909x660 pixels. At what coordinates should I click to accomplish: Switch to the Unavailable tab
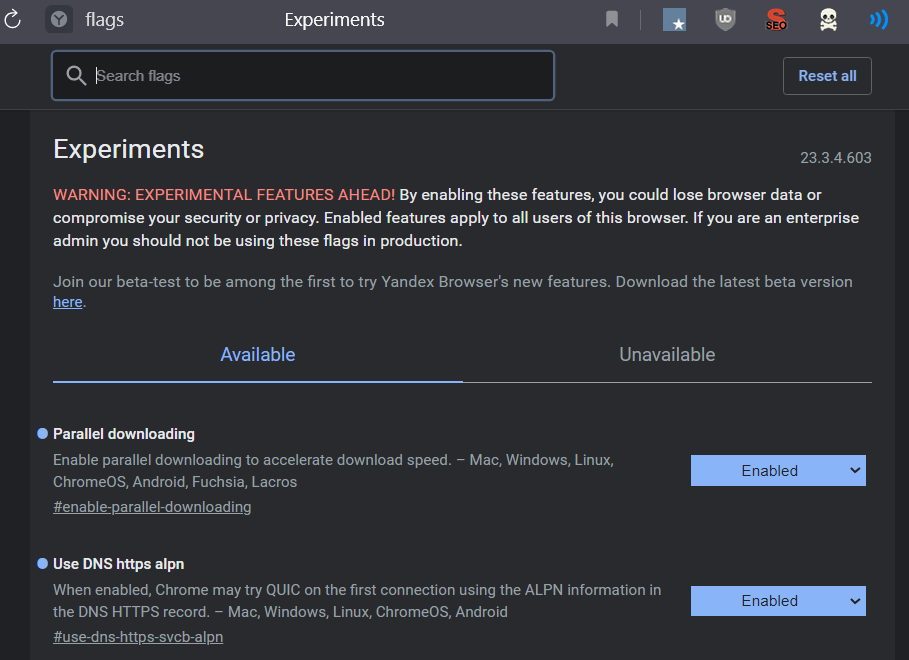(667, 355)
